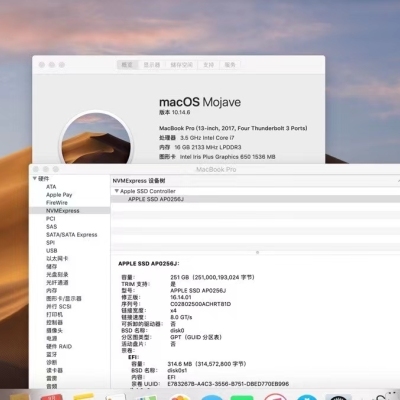Click the MacBook Pro model line
The image size is (400, 400).
233,128
